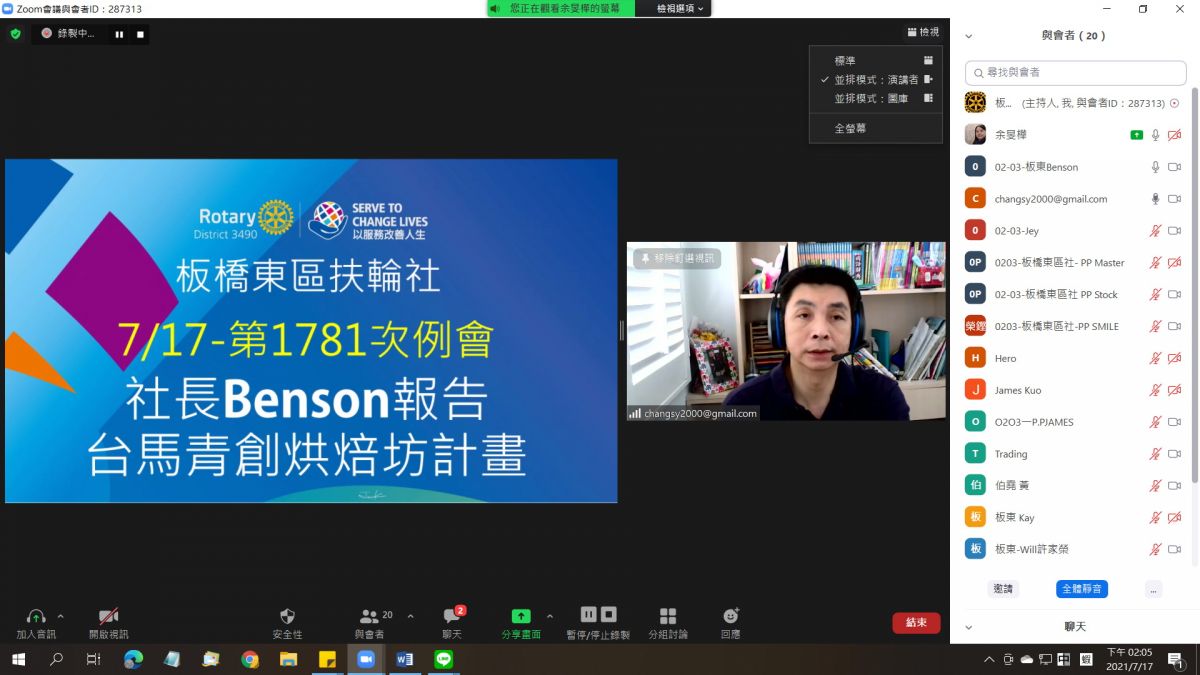Click the stop icon in bottom recording control
This screenshot has width=1200, height=675.
tap(609, 615)
